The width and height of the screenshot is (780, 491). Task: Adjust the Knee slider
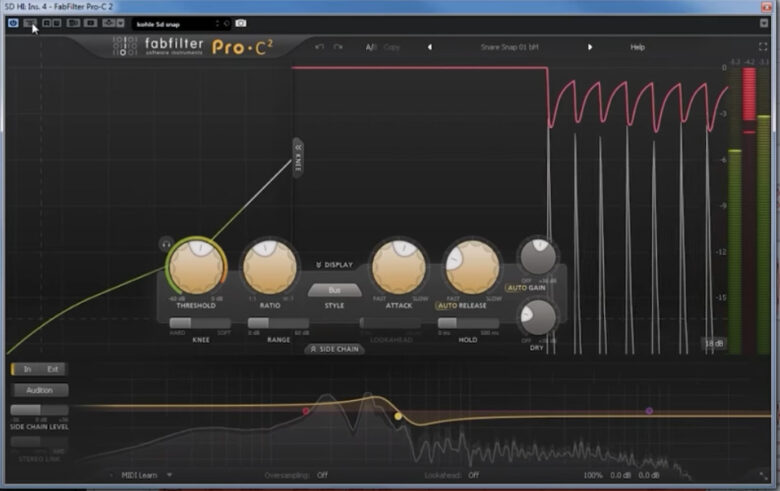(200, 323)
